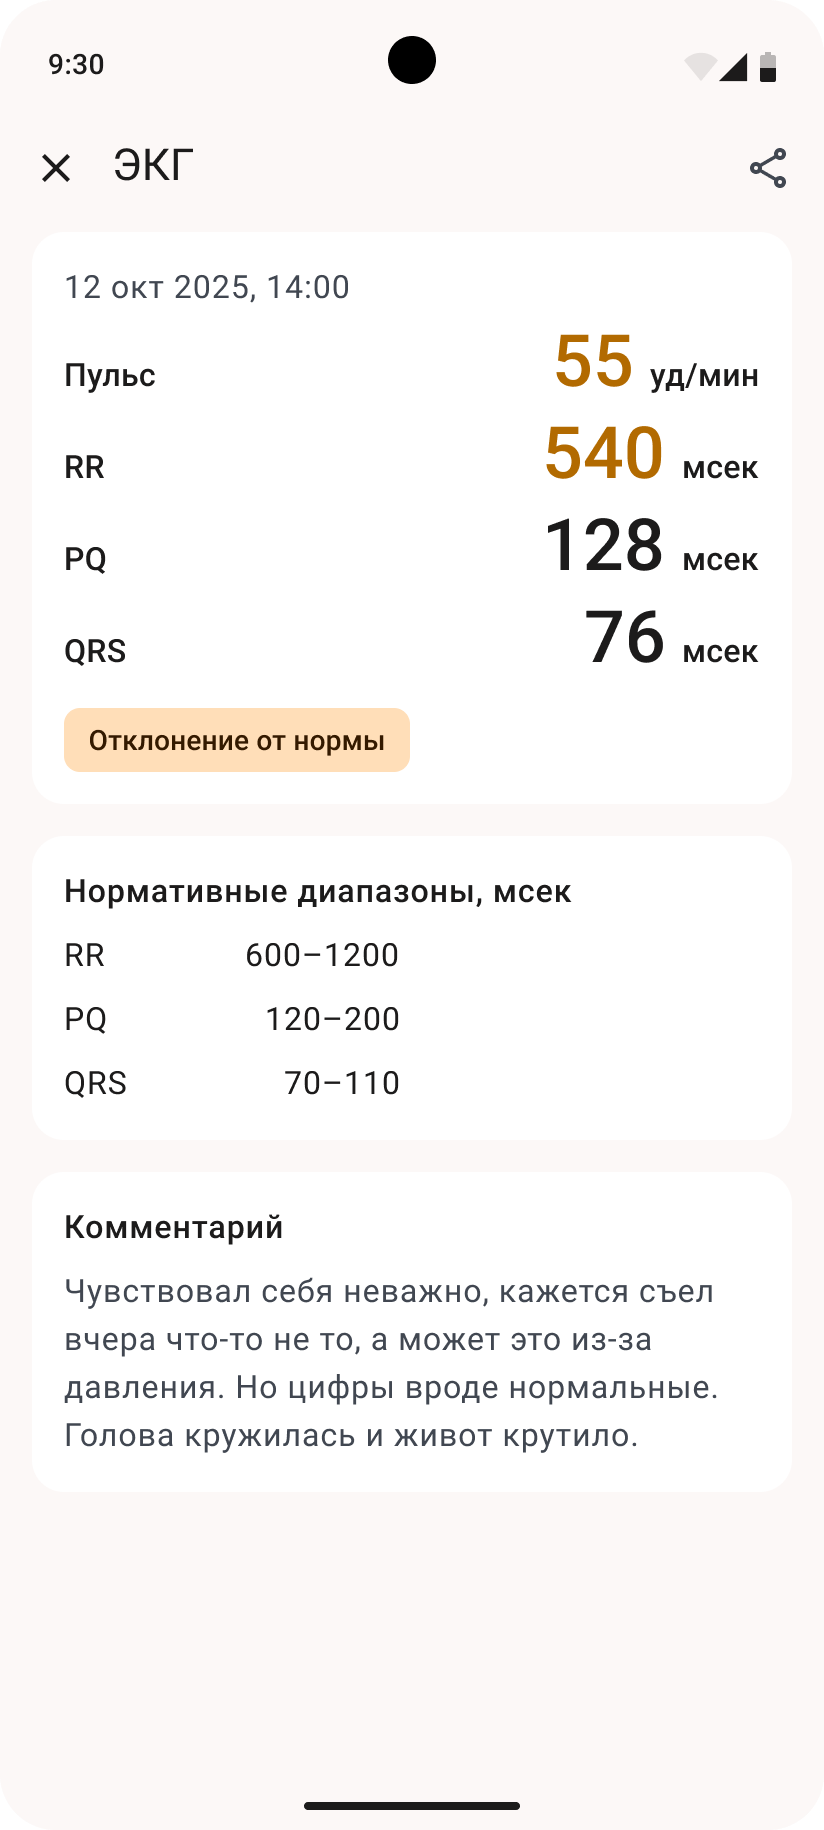The image size is (824, 1830).
Task: Tap the PQ range 120–200
Action: [x=332, y=1019]
